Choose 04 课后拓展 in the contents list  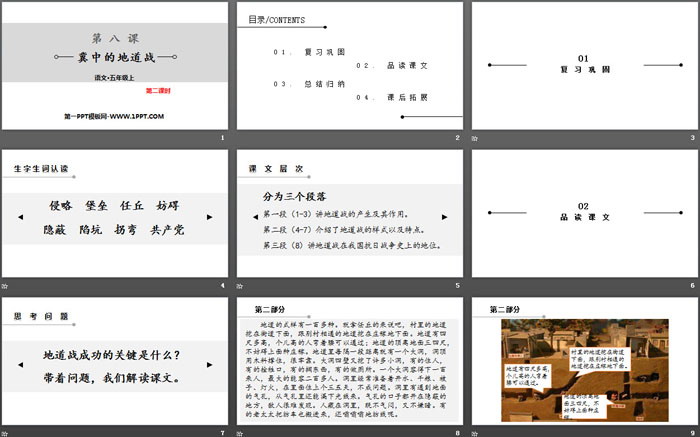[x=379, y=98]
